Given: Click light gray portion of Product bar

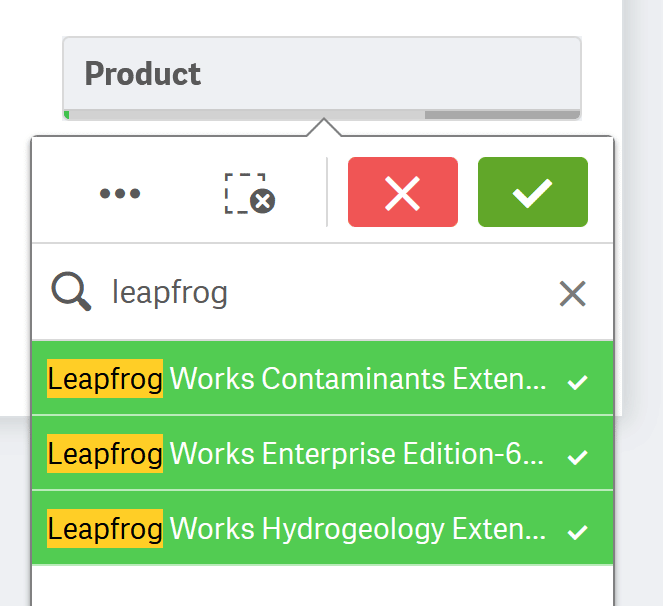Looking at the screenshot, I should 247,115.
